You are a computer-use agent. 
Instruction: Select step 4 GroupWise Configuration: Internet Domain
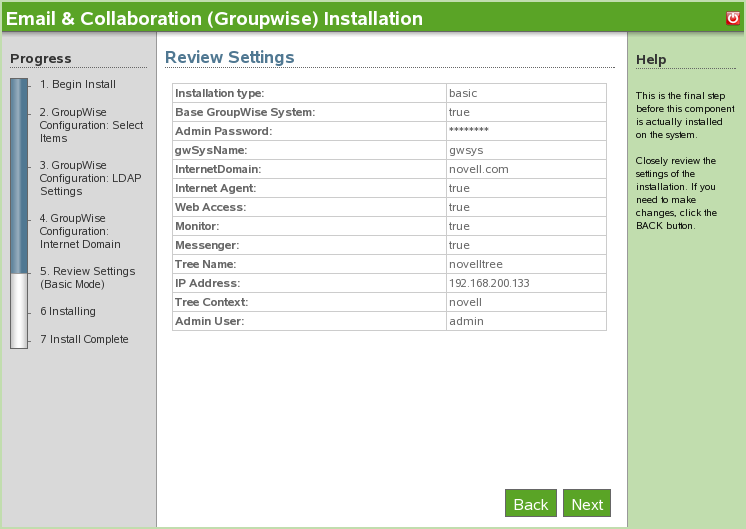pyautogui.click(x=80, y=231)
